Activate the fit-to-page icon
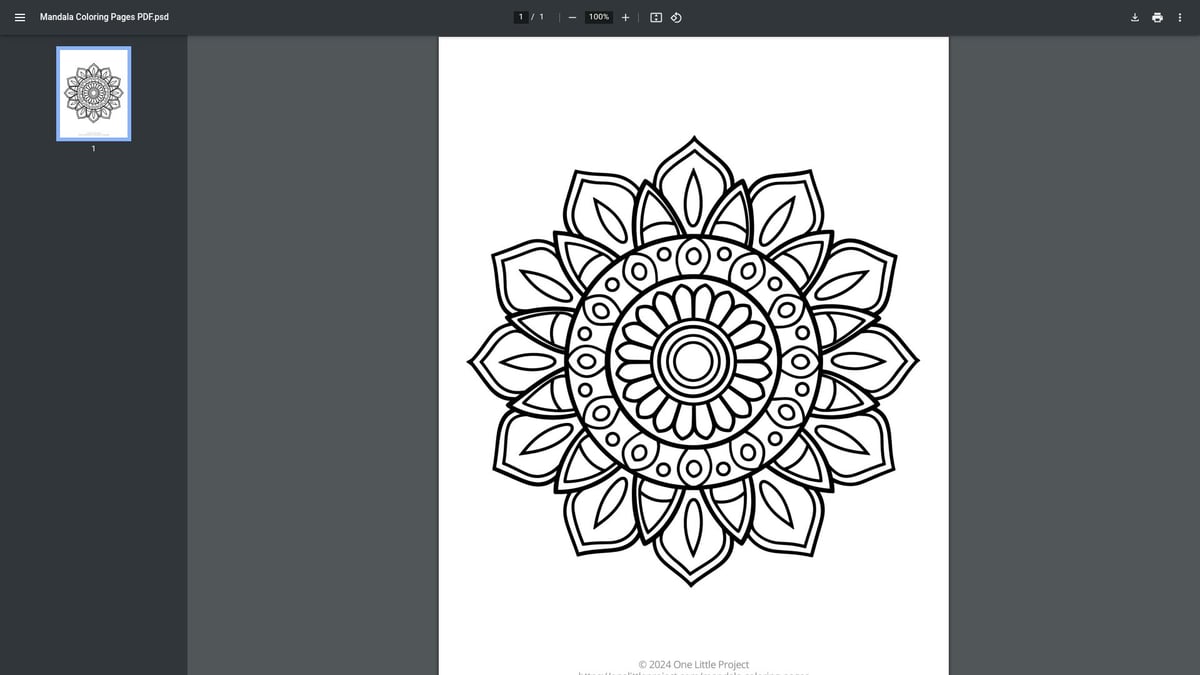1200x675 pixels. [655, 17]
